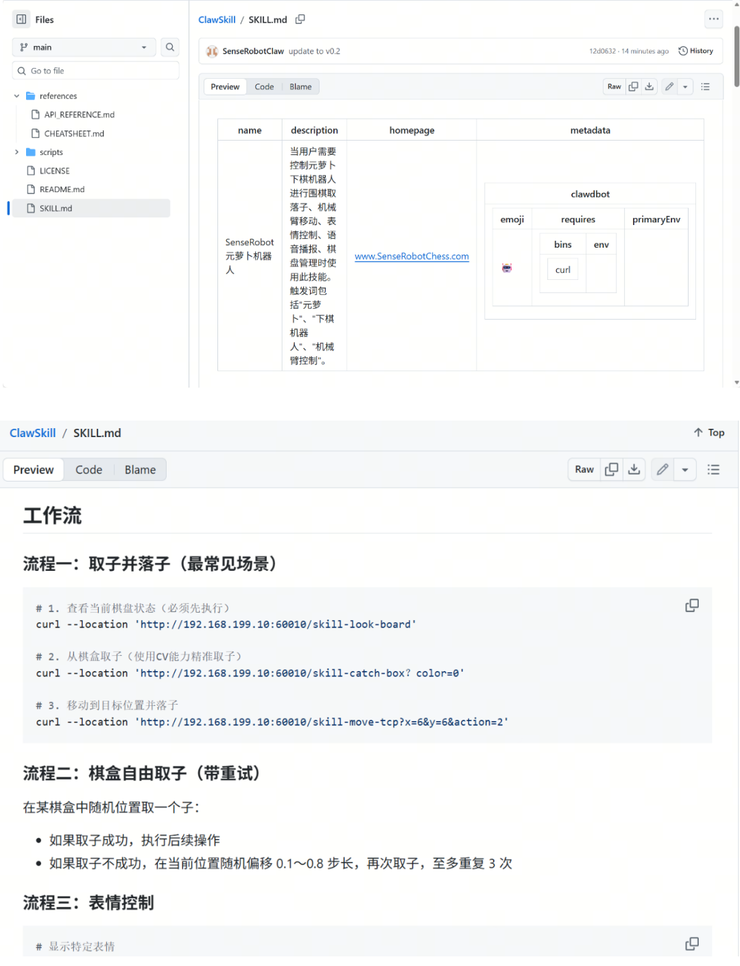Click the search magnifier beside the branch selector
The image size is (740, 966).
point(170,47)
